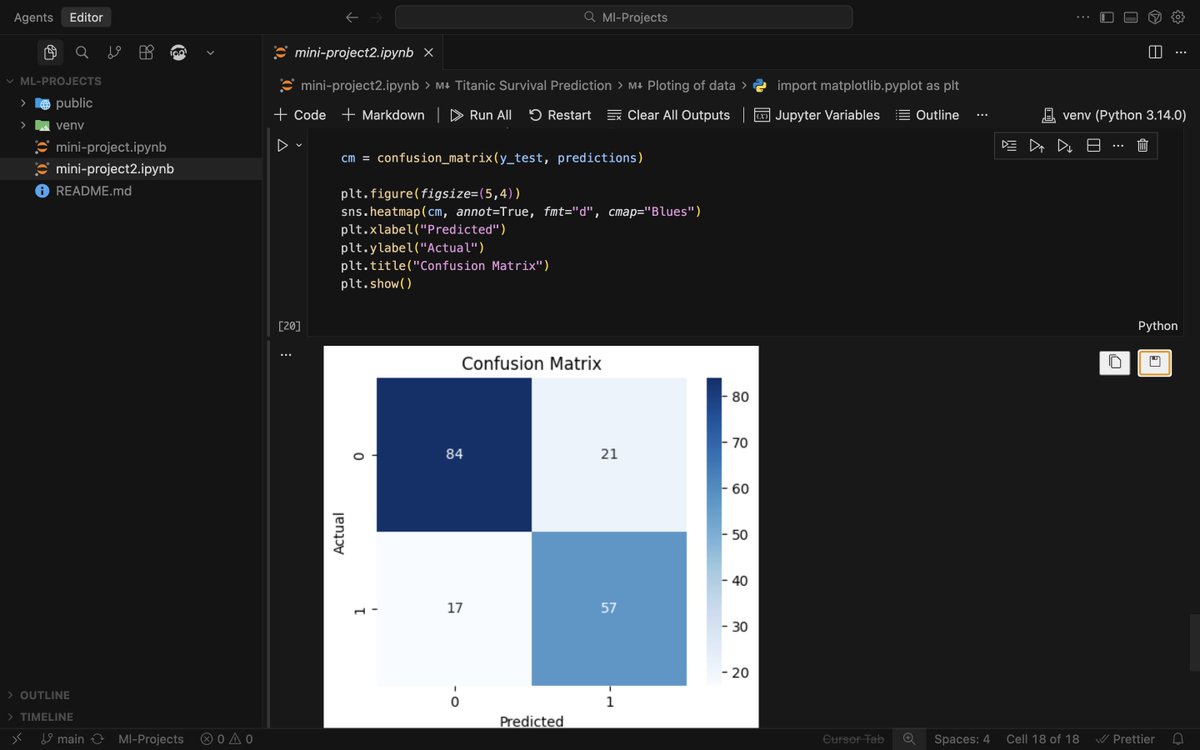
Task: Split the editor to the right
Action: tap(1155, 52)
